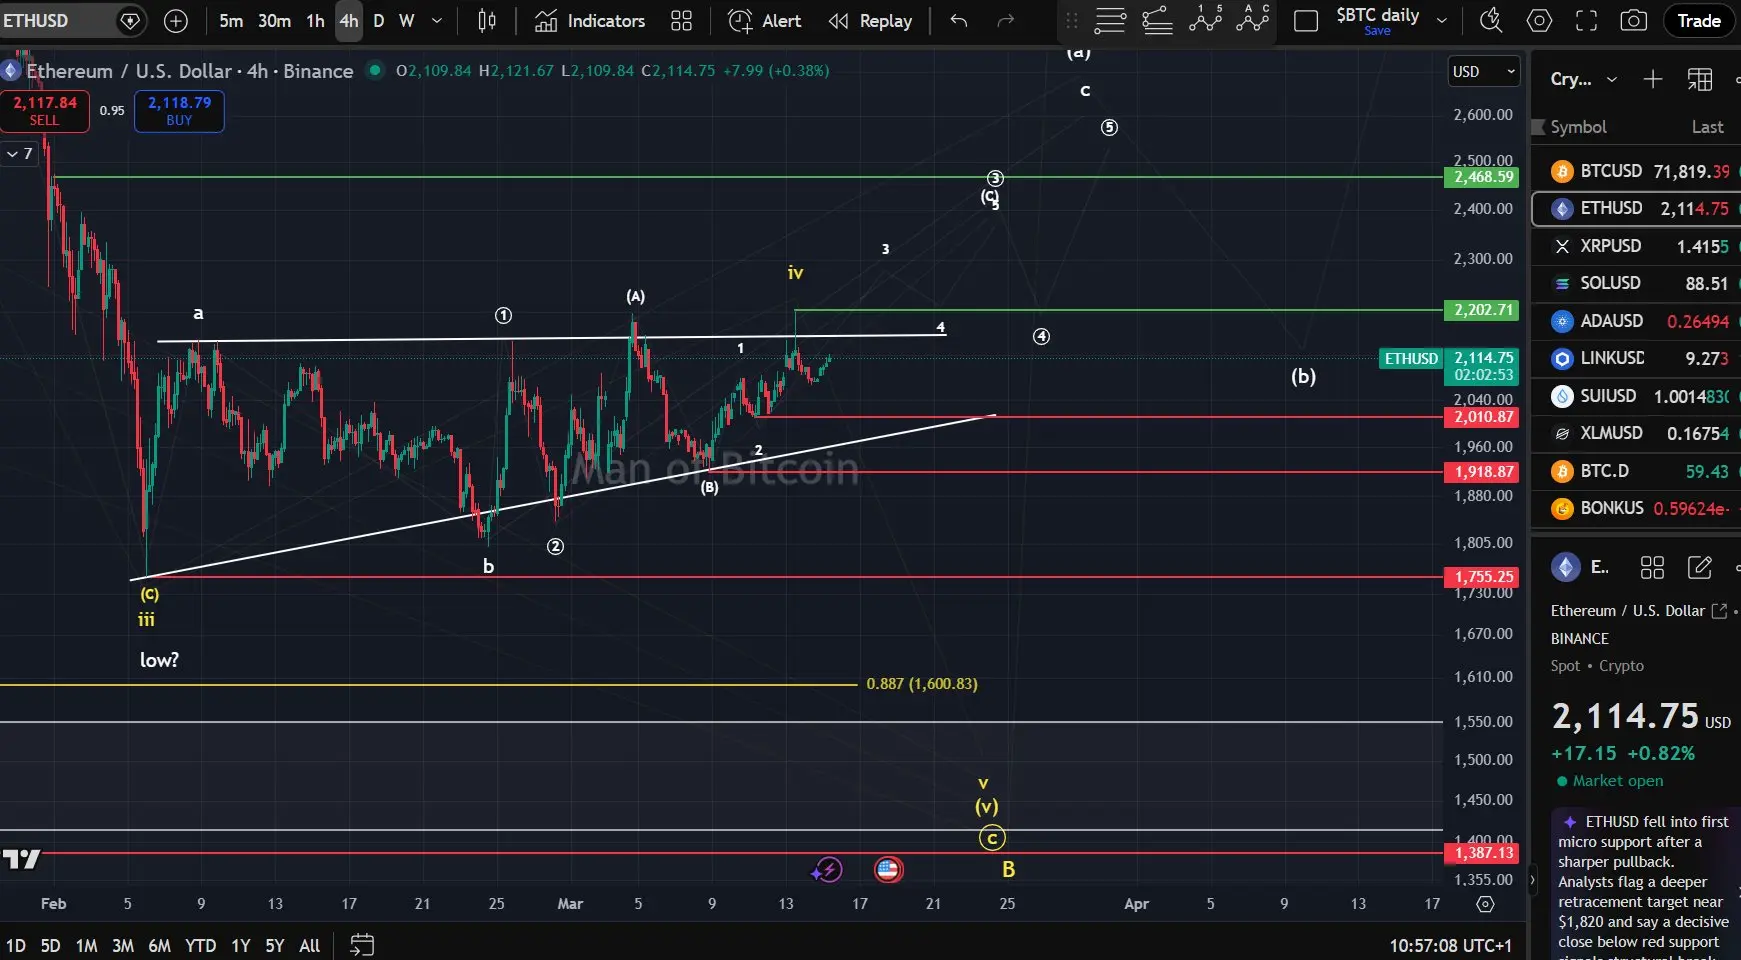The height and width of the screenshot is (960, 1741).
Task: Switch to the 1h timeframe
Action: coord(315,21)
